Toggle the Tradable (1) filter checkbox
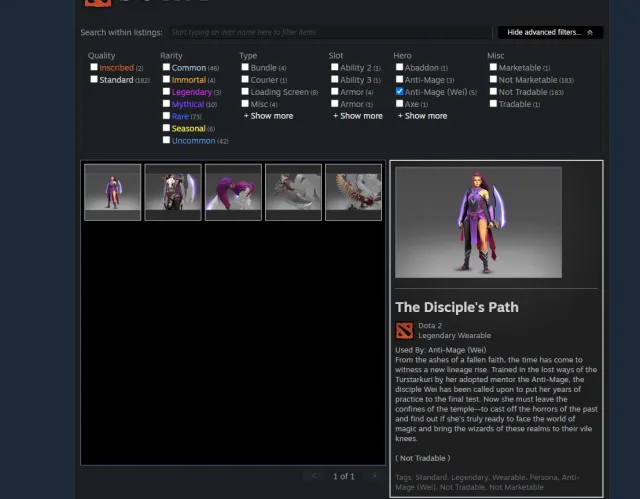Image resolution: width=640 pixels, height=499 pixels. click(493, 104)
